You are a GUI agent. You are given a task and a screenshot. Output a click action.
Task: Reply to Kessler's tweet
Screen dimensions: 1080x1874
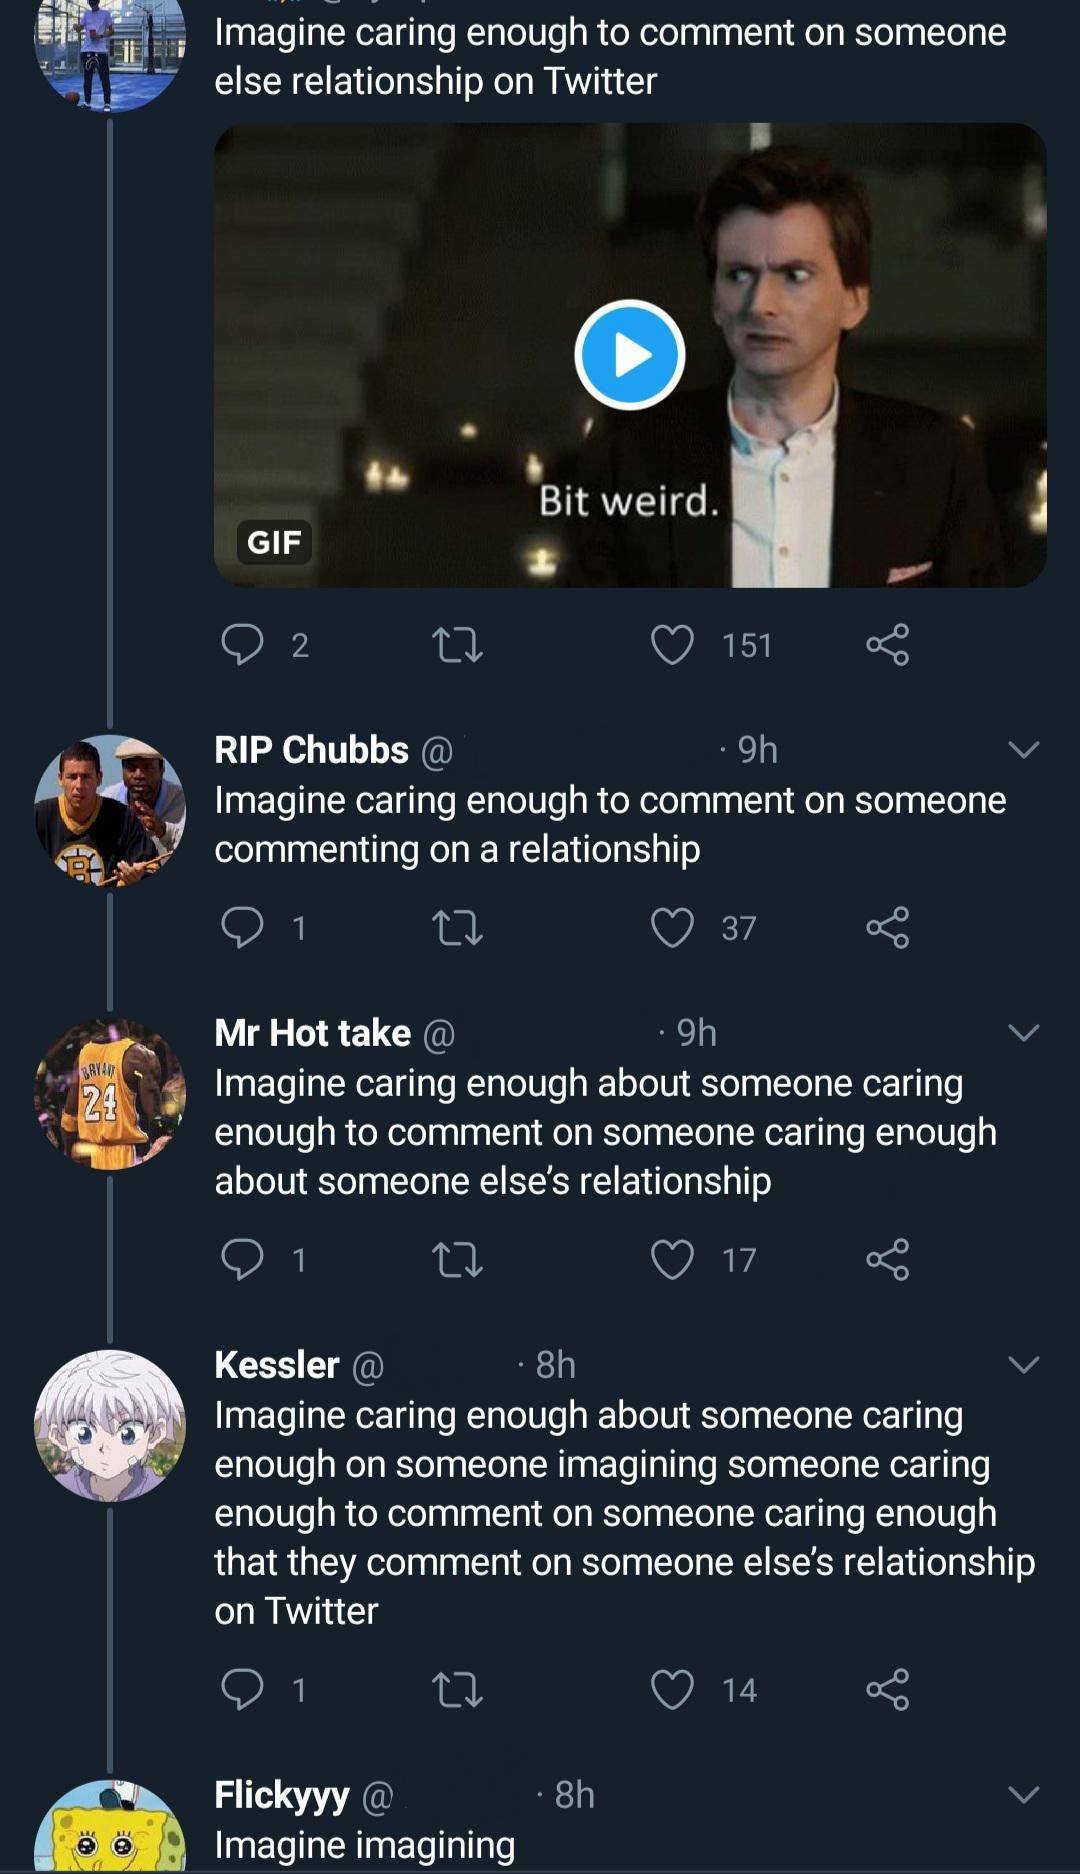pos(242,1690)
